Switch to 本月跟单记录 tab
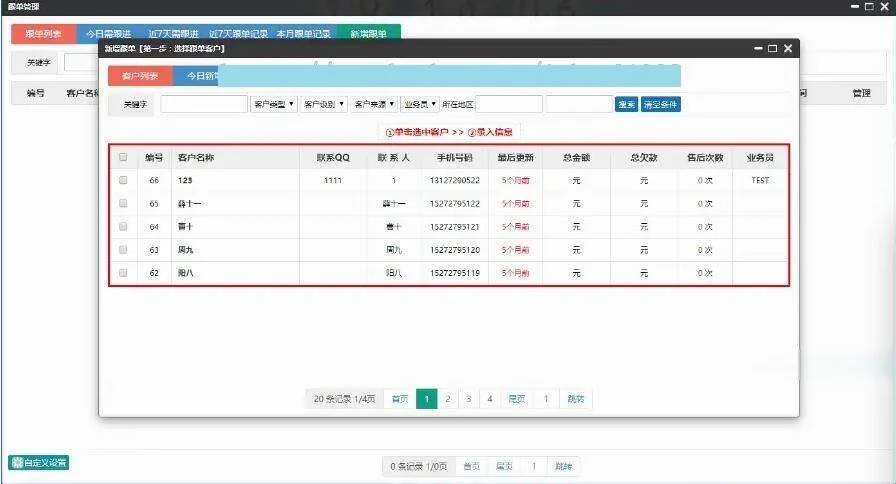 coord(303,33)
